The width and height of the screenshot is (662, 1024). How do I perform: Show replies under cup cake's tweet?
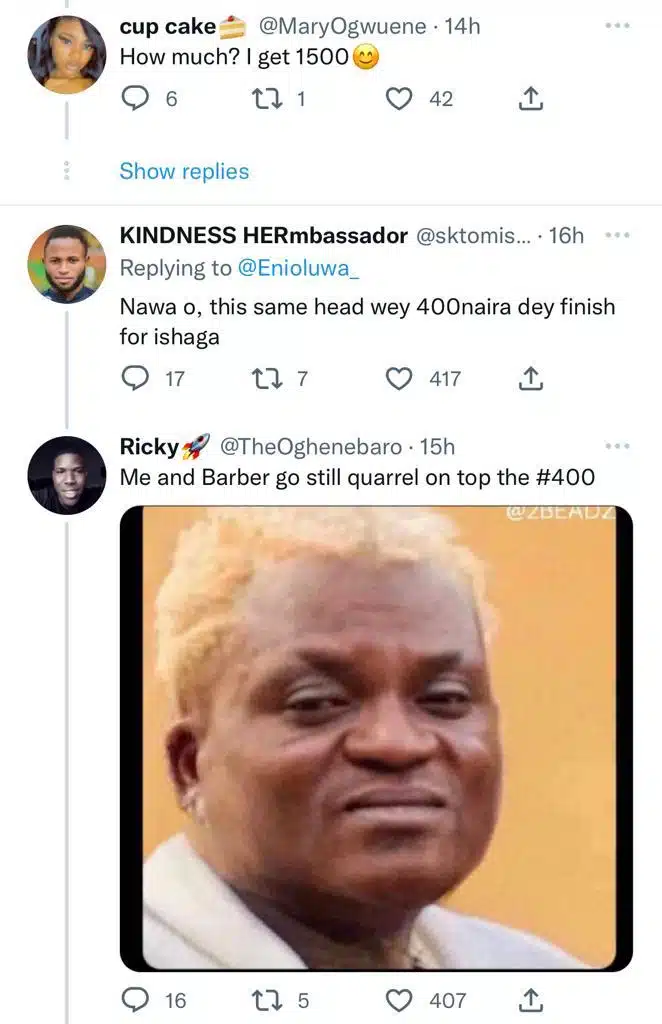(184, 171)
